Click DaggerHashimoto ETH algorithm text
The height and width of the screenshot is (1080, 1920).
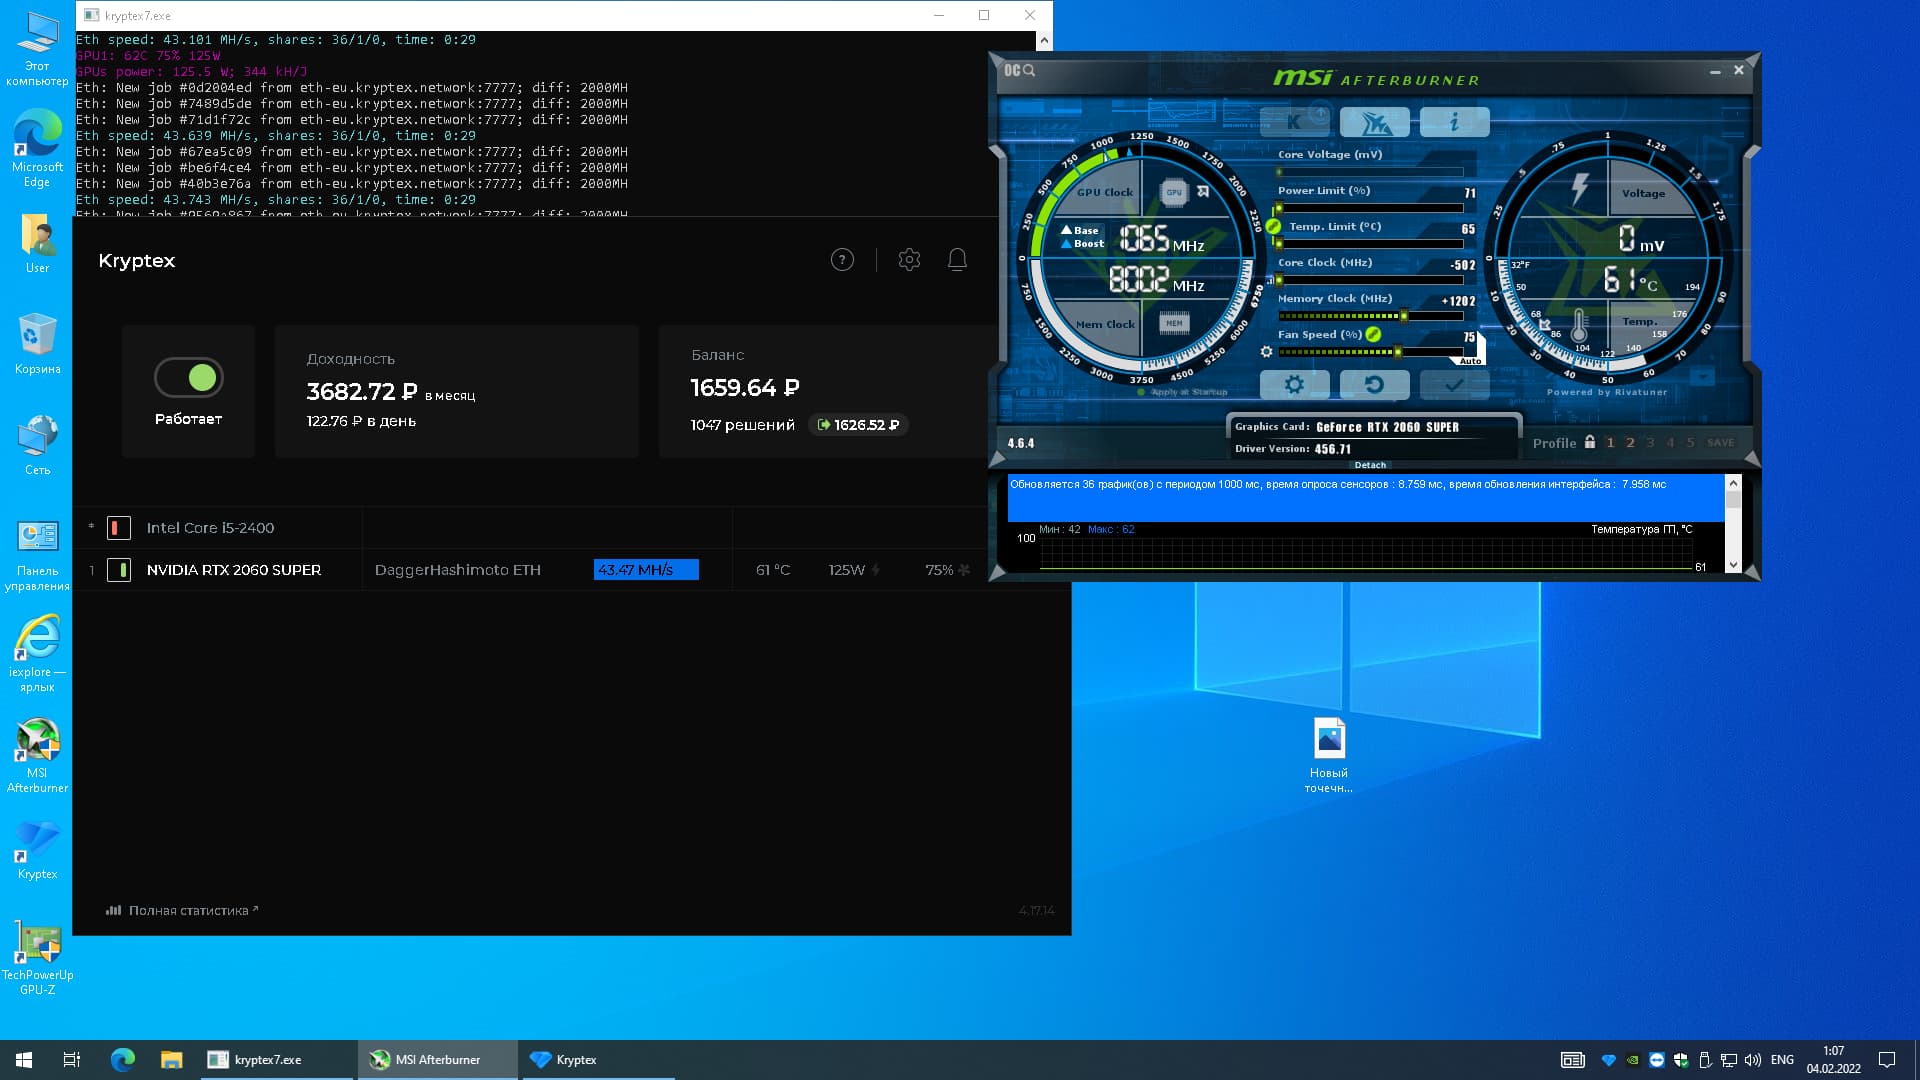click(457, 570)
